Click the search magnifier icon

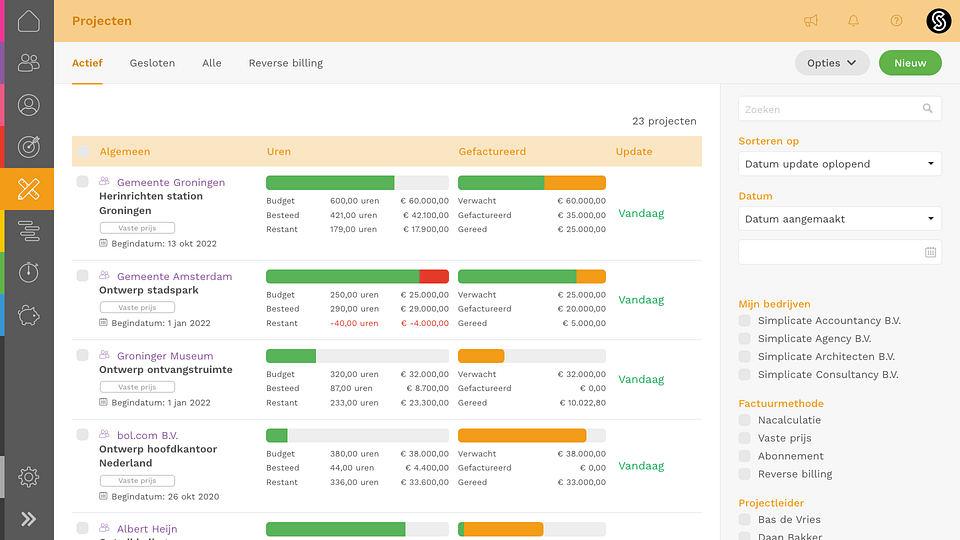[x=928, y=108]
